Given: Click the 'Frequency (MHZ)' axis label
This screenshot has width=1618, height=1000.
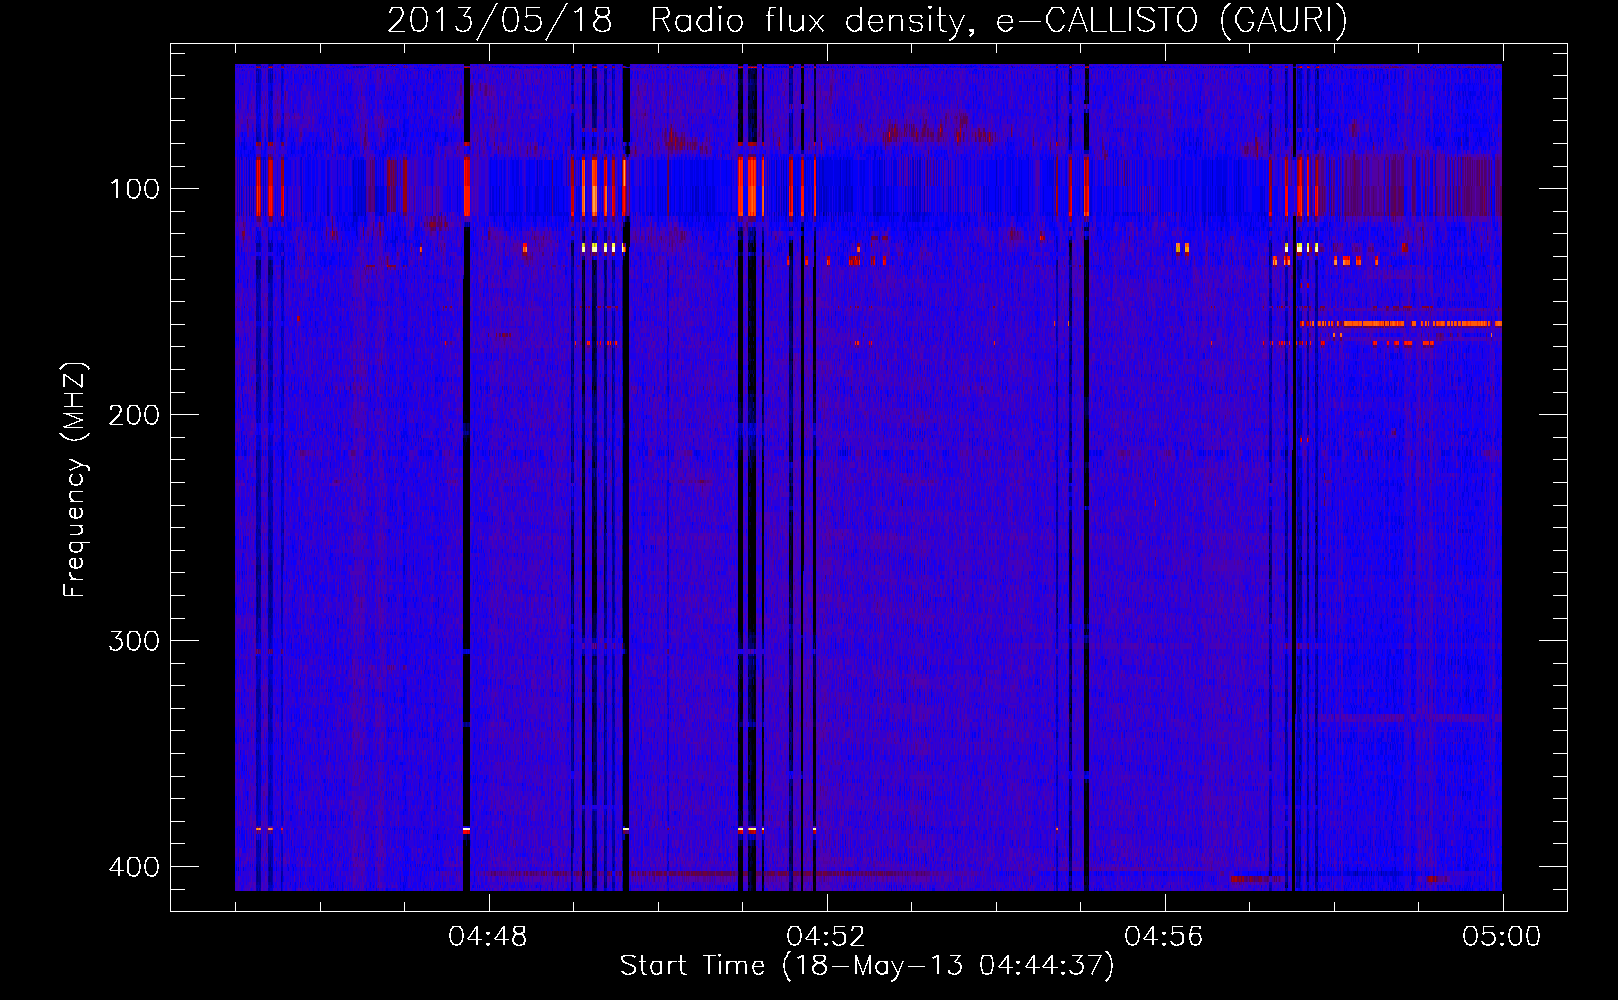Looking at the screenshot, I should tap(75, 480).
